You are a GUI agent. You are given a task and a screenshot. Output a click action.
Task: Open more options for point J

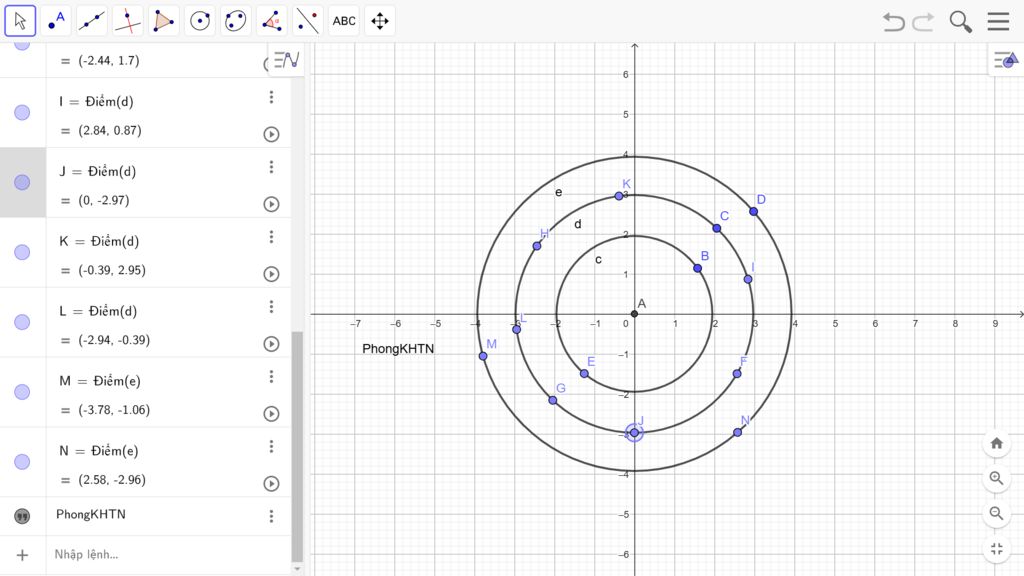(x=271, y=167)
